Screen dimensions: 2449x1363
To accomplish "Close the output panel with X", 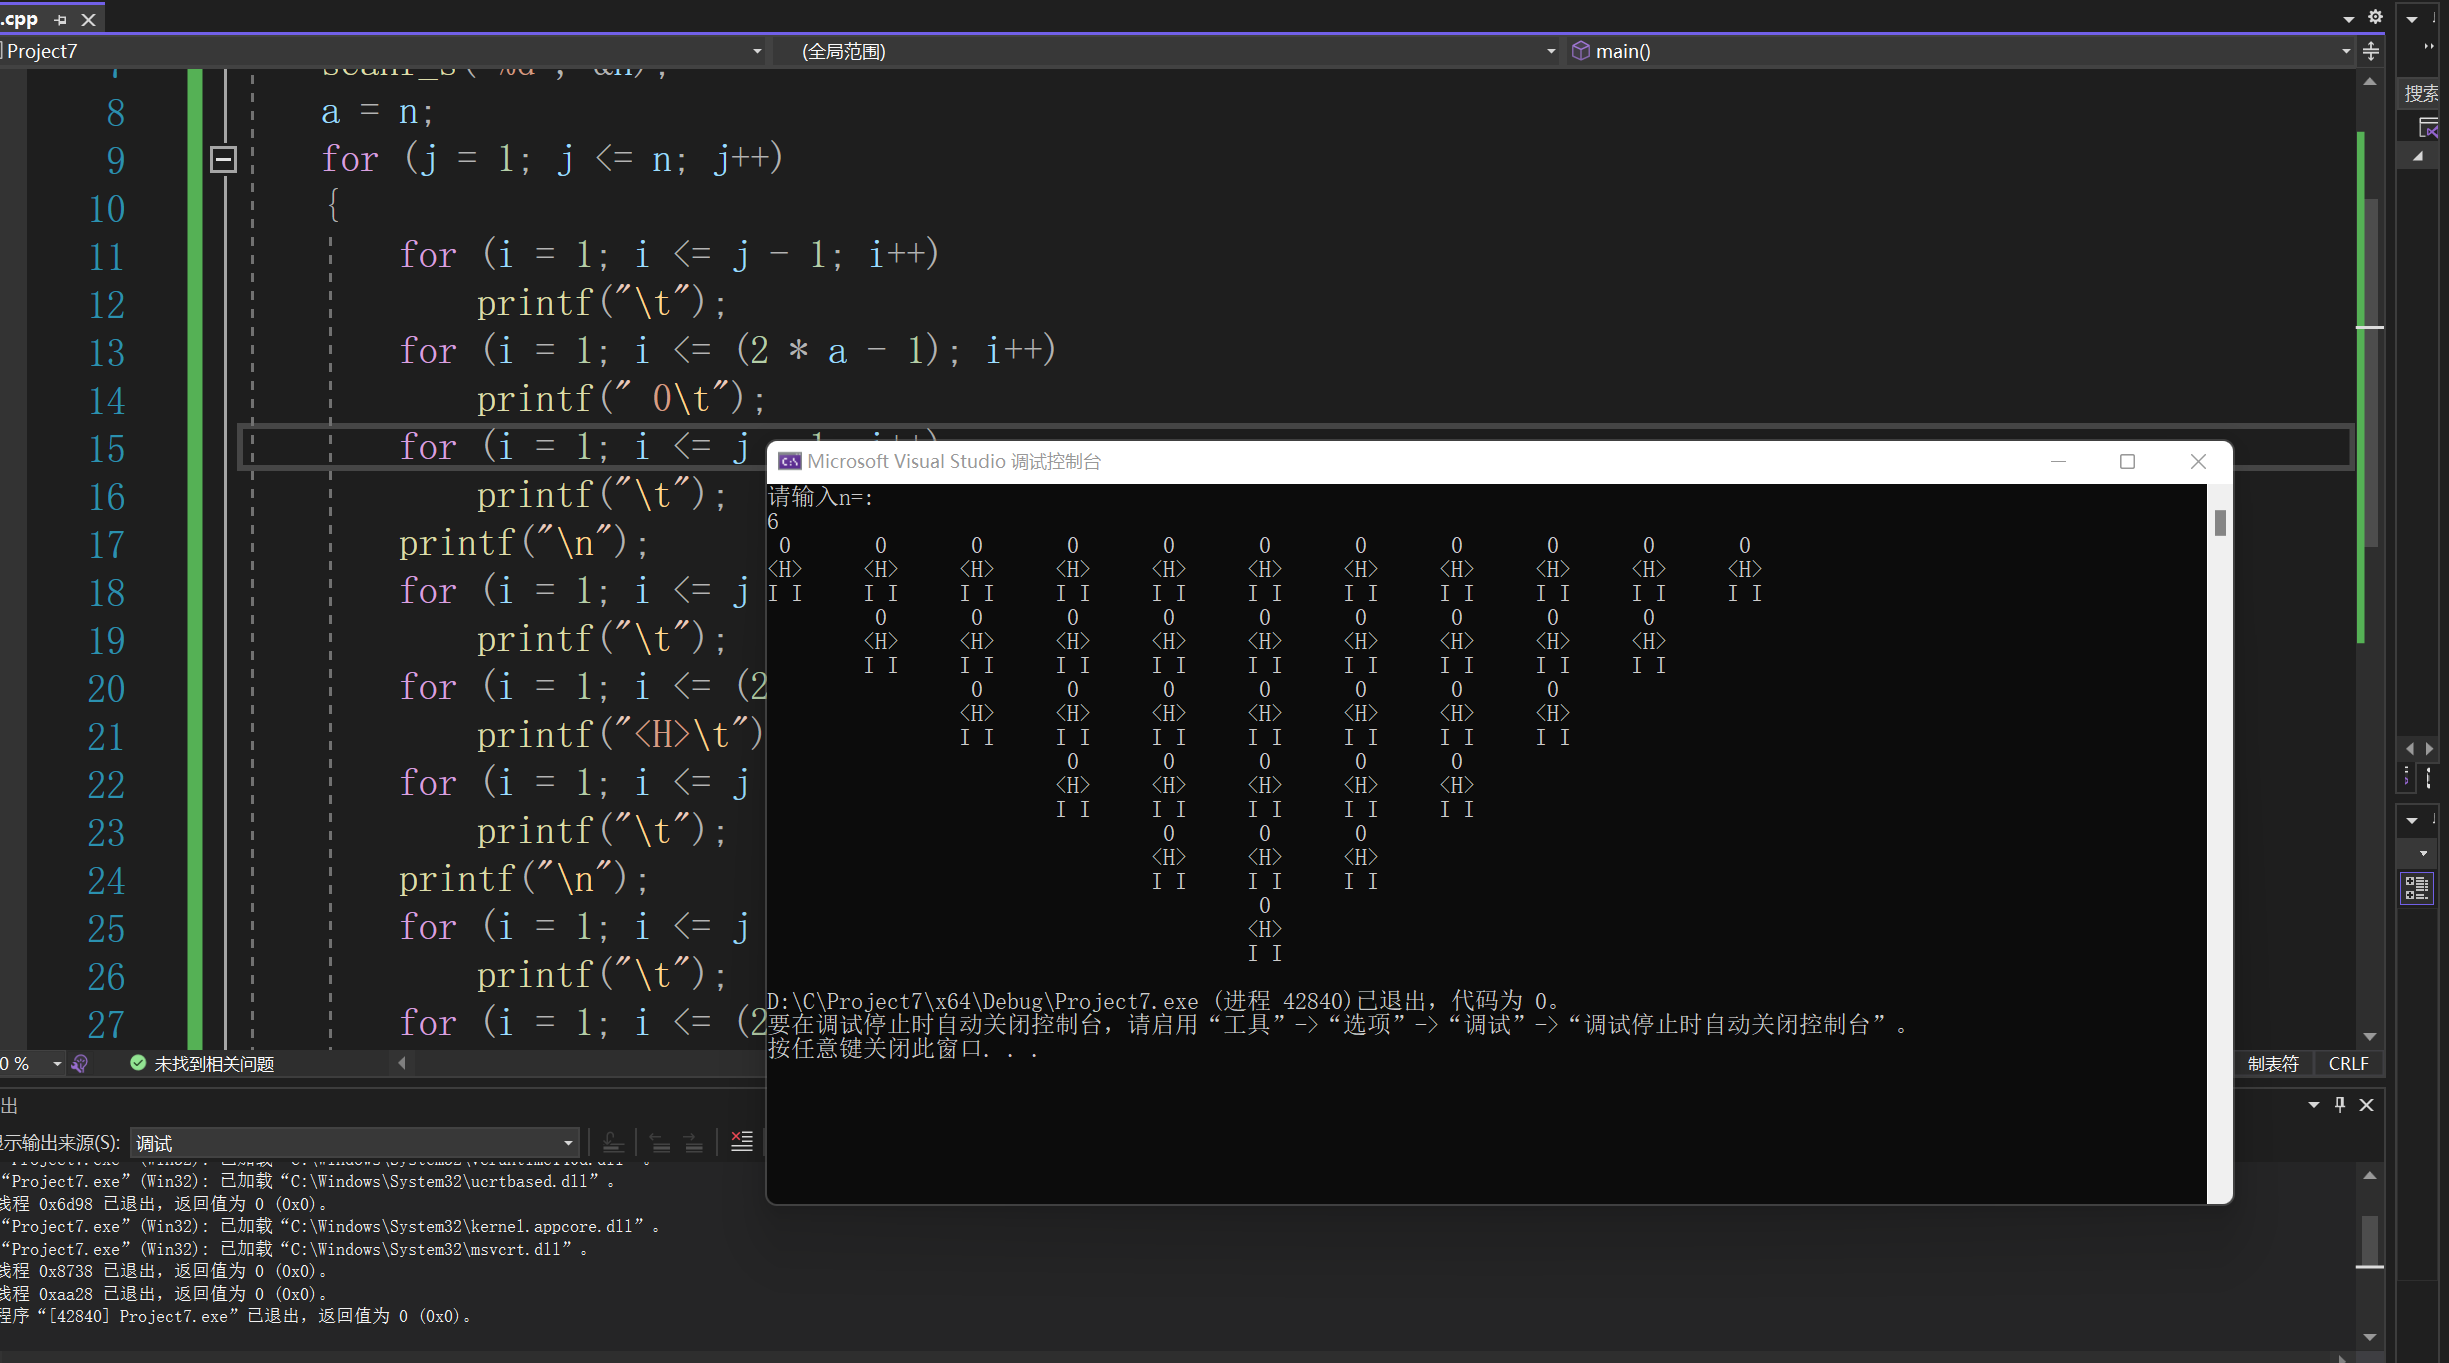I will pyautogui.click(x=2366, y=1104).
